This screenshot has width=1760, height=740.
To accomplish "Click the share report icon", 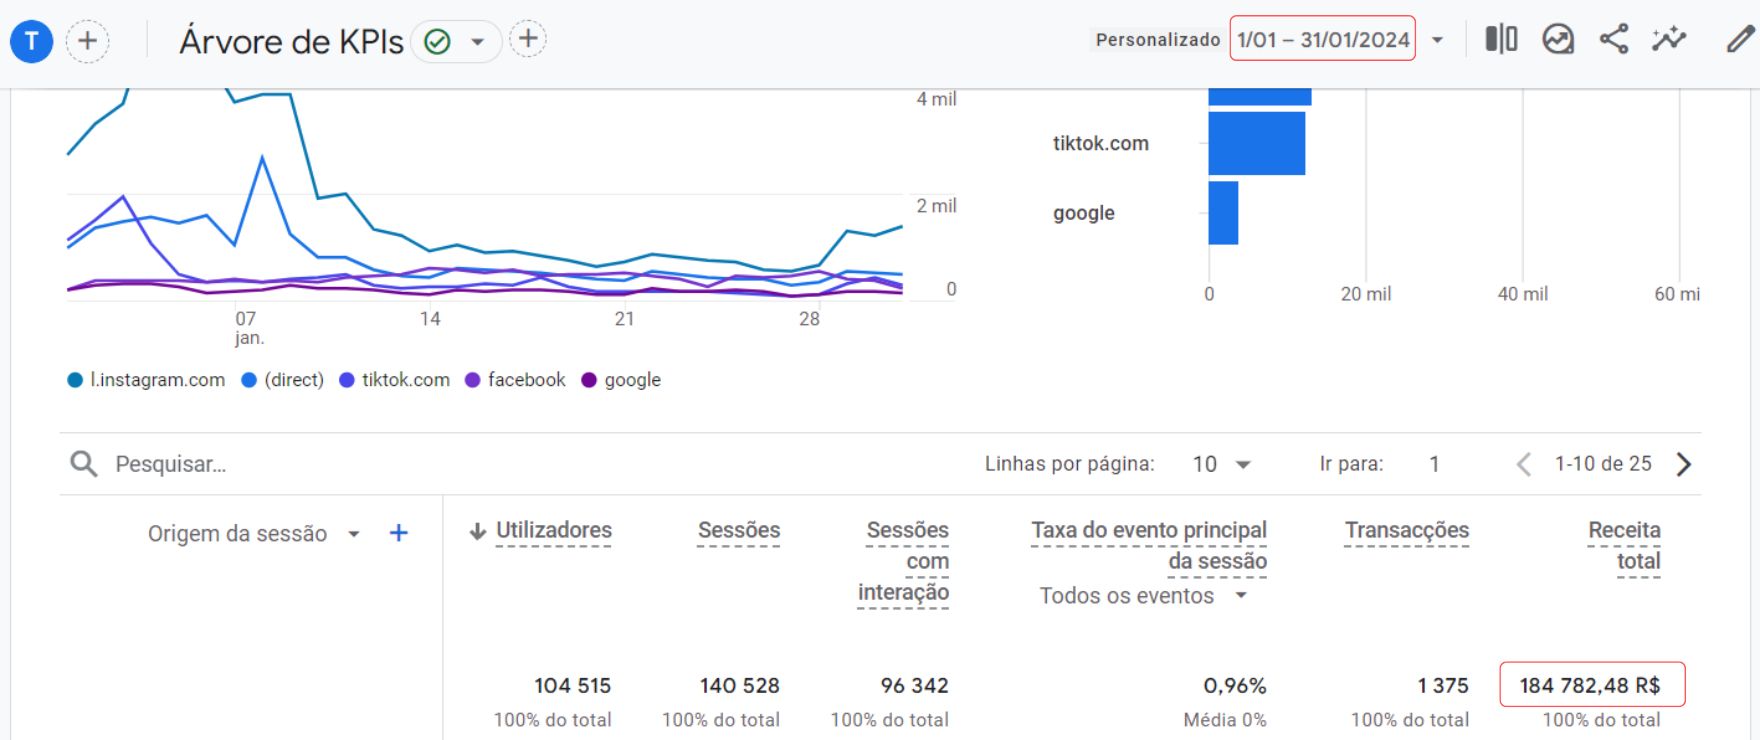I will 1613,40.
